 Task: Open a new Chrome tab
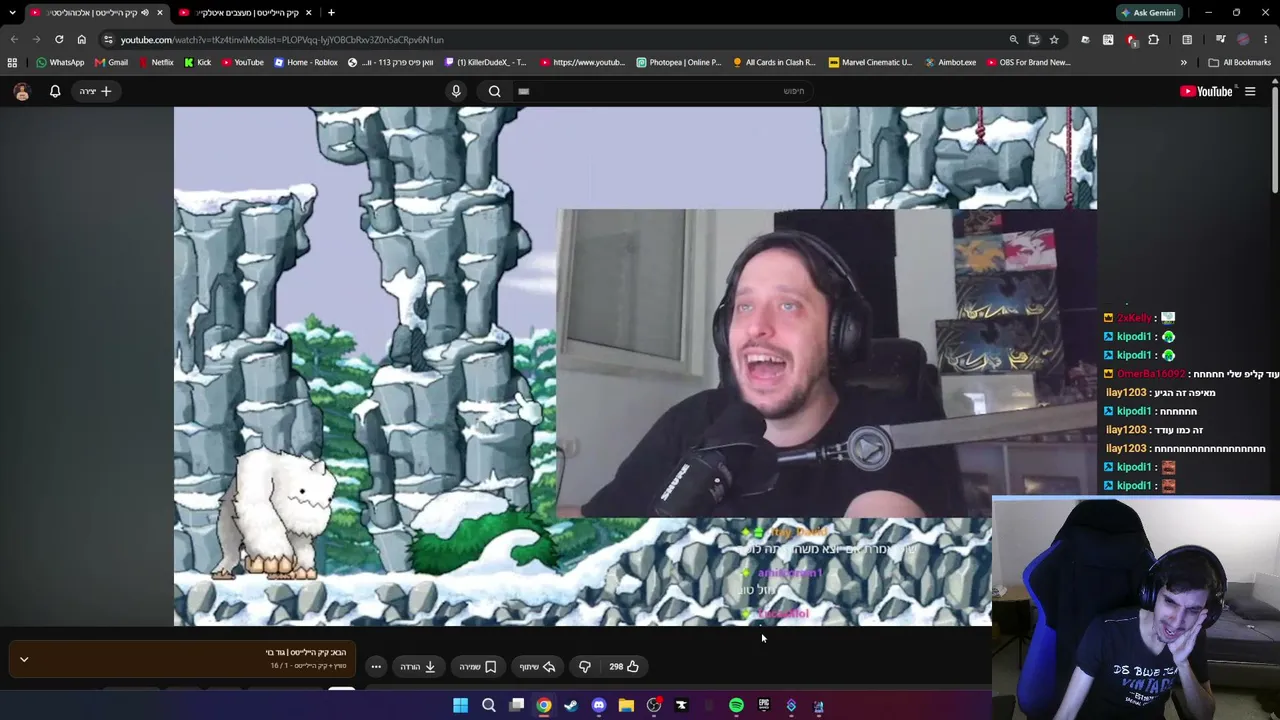[x=331, y=13]
